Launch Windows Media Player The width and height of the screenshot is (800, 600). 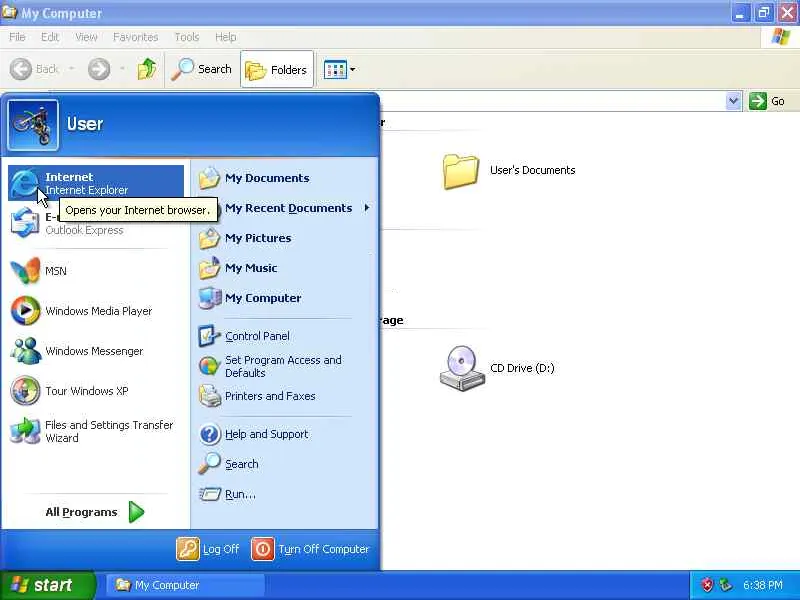pos(96,311)
